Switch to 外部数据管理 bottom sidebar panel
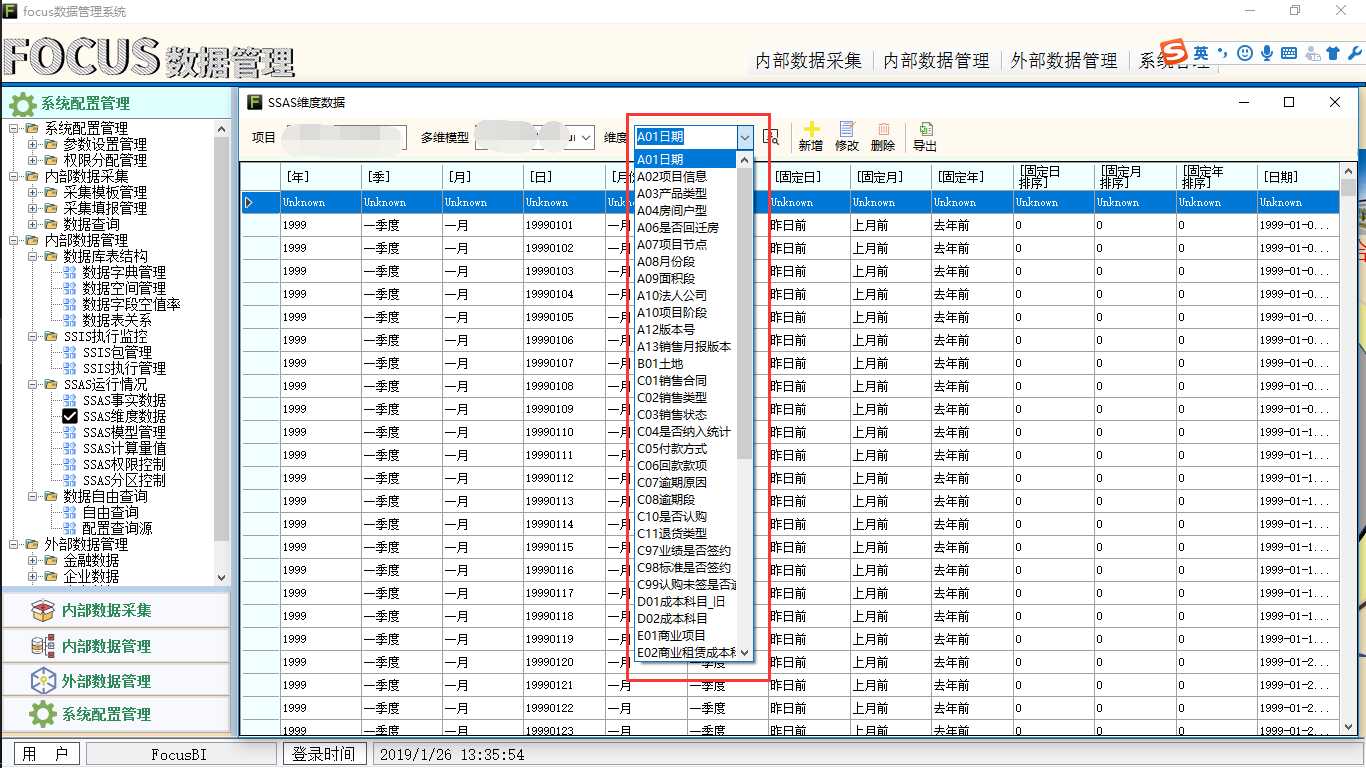 (115, 681)
